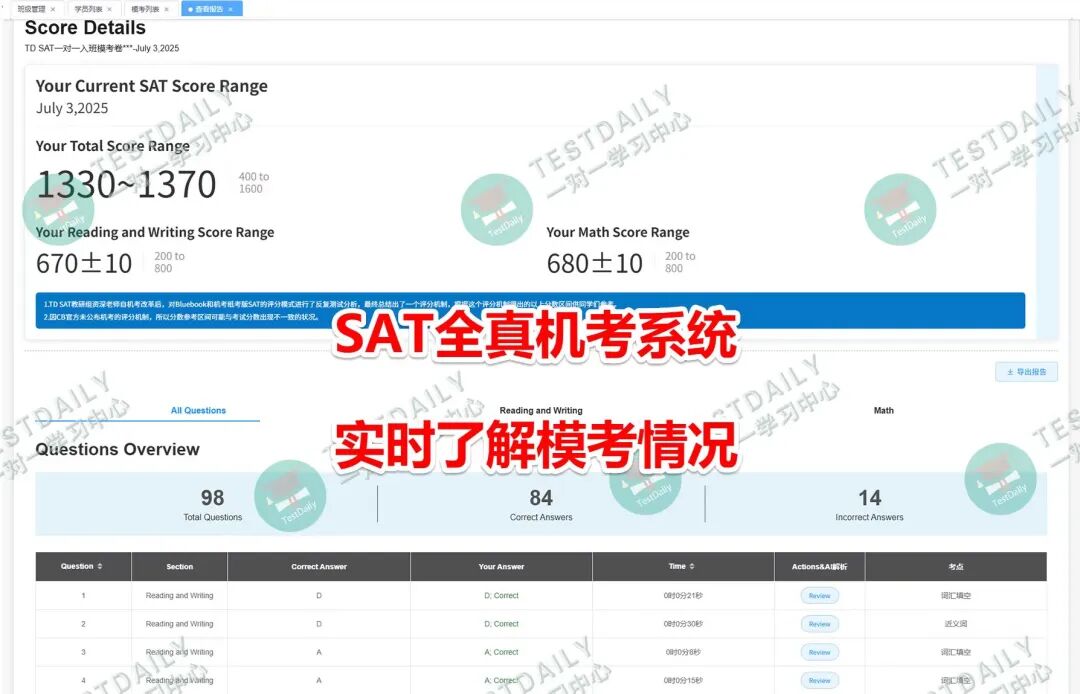Click time 0时0分8秒 for question 3
This screenshot has width=1080, height=694.
coord(683,652)
